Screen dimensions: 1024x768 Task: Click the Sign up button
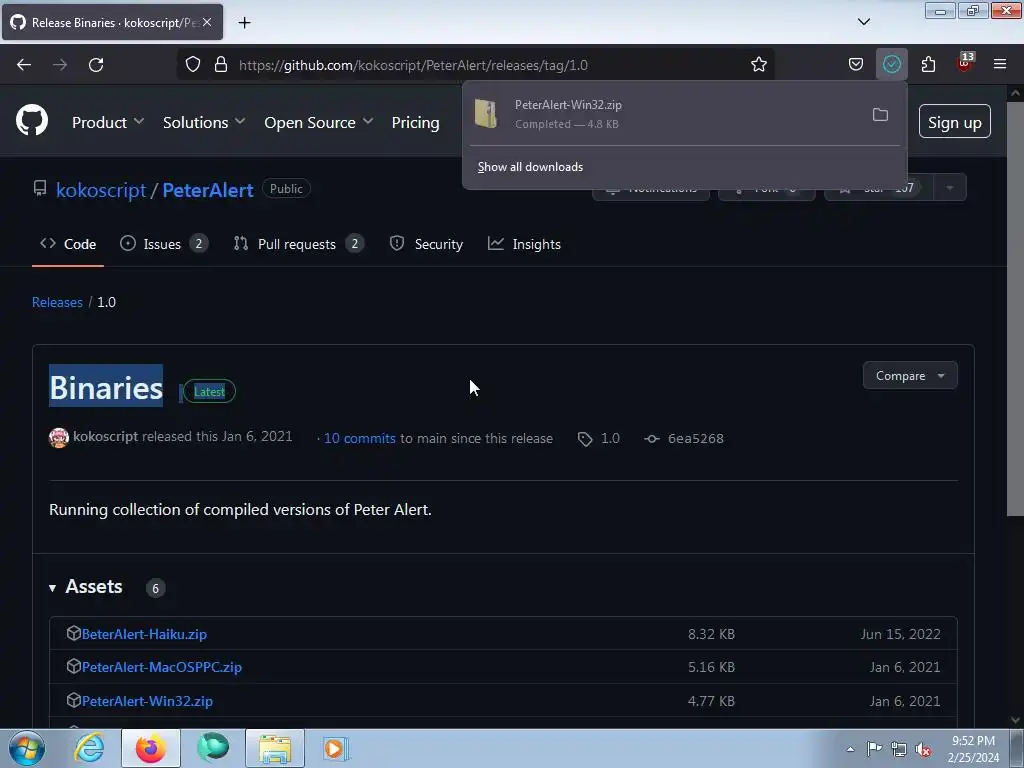954,122
